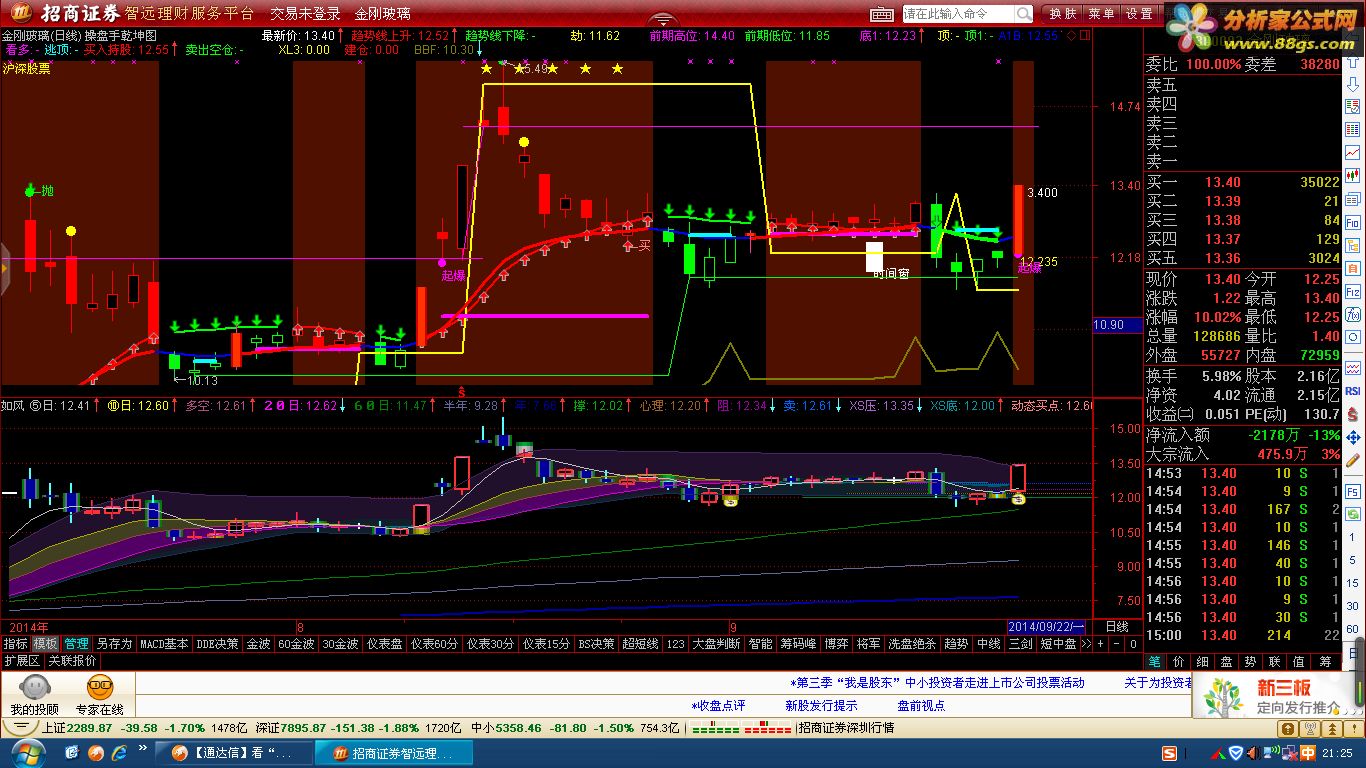Open 专家在线 expert online icon

pos(100,695)
